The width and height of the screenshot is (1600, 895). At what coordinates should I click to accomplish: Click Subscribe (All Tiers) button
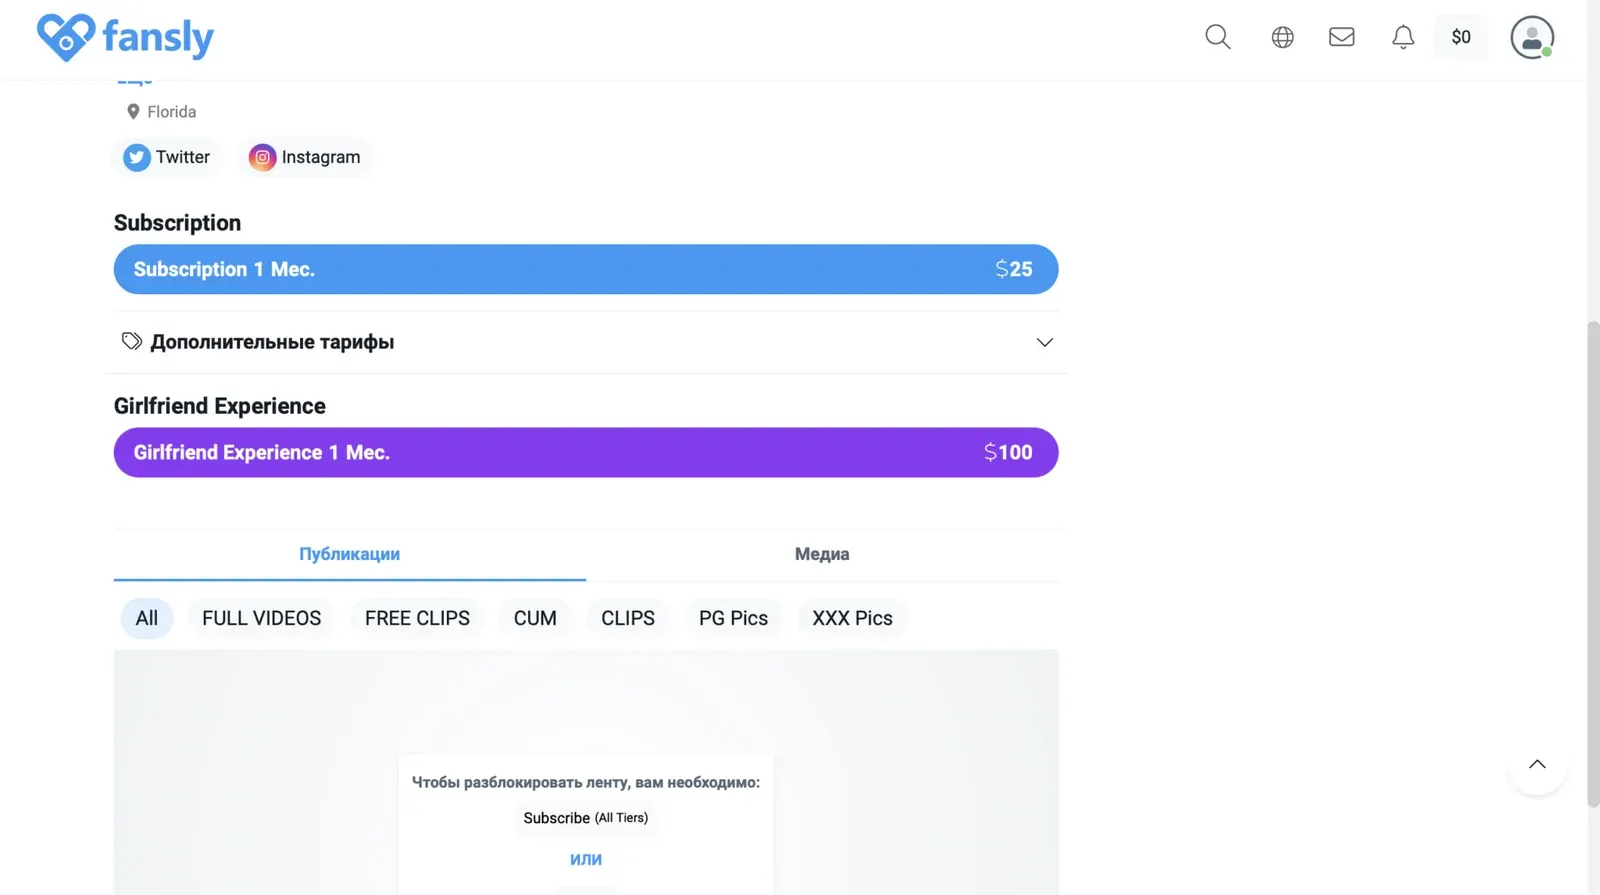[x=586, y=818]
